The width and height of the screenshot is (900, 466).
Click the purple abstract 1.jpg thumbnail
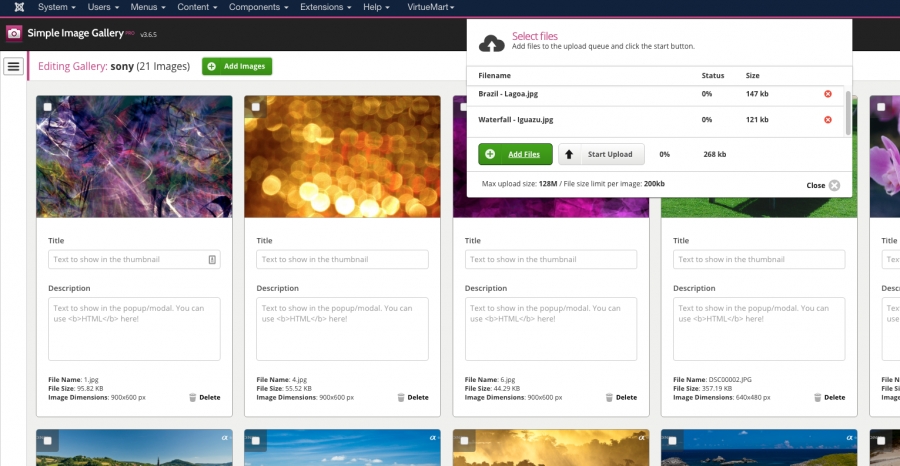click(134, 157)
